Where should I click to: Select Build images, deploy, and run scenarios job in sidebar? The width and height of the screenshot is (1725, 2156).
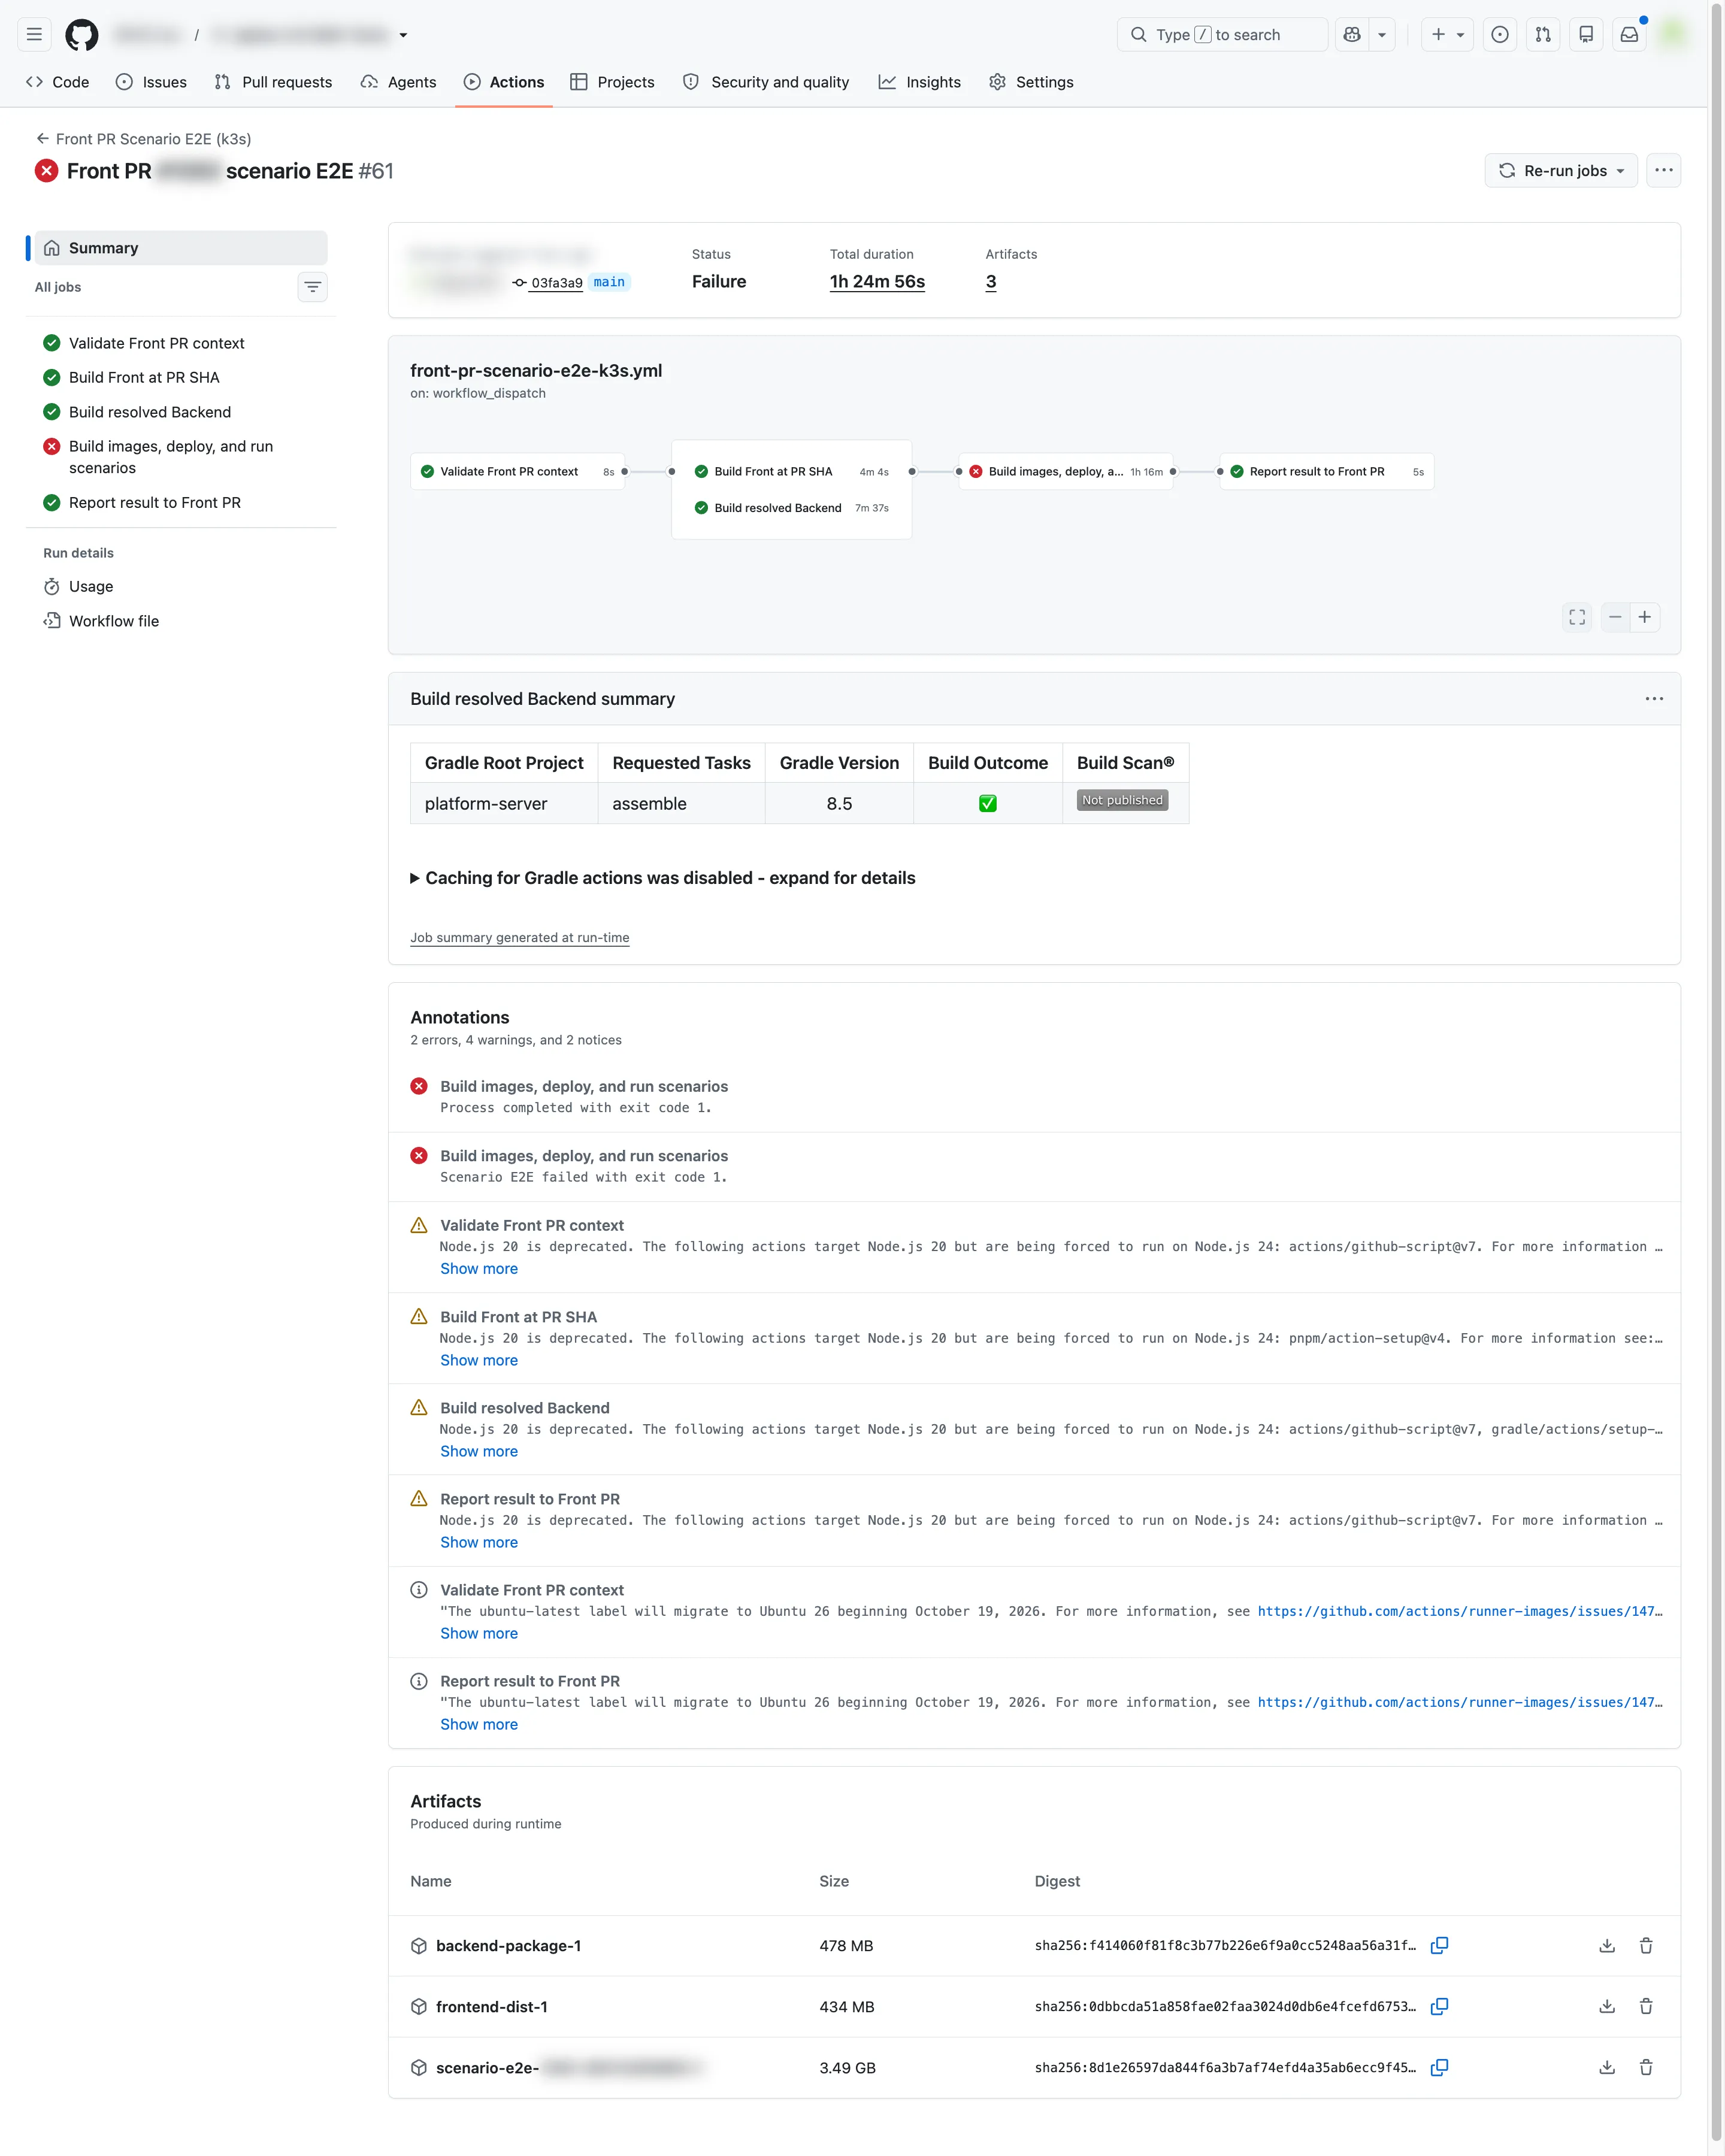[x=181, y=457]
